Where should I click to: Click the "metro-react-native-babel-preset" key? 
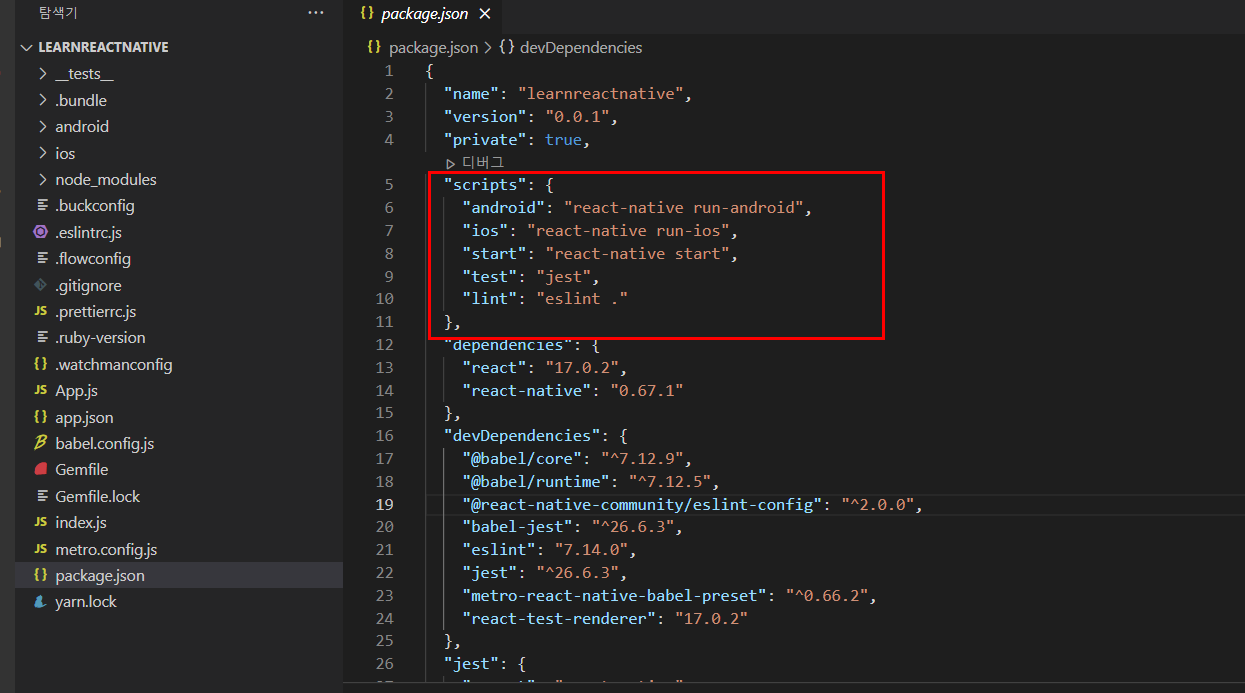[x=615, y=596]
